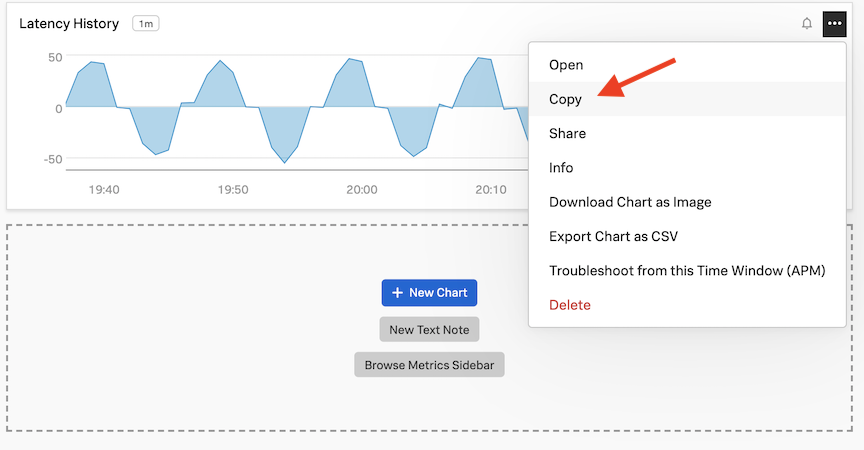Click the New Text Note button

pos(429,330)
